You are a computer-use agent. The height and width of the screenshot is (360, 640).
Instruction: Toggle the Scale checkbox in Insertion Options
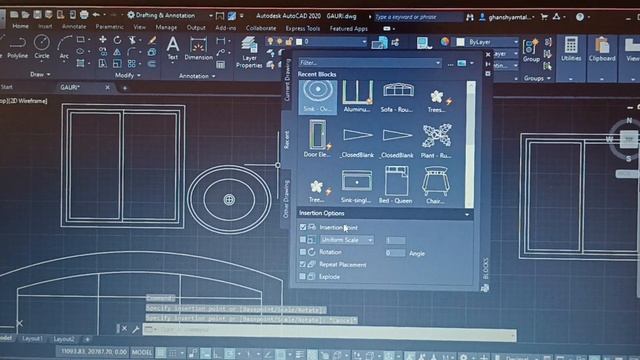(x=303, y=240)
